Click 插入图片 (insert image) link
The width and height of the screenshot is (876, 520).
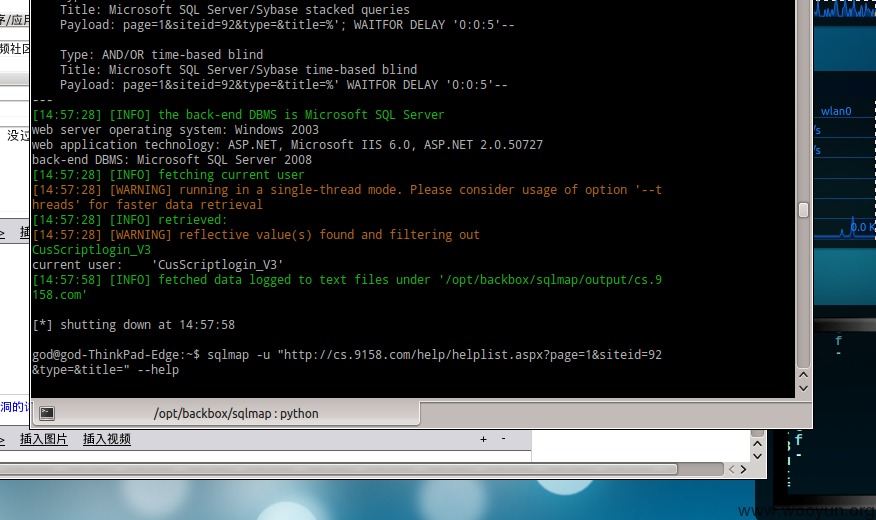(44, 439)
